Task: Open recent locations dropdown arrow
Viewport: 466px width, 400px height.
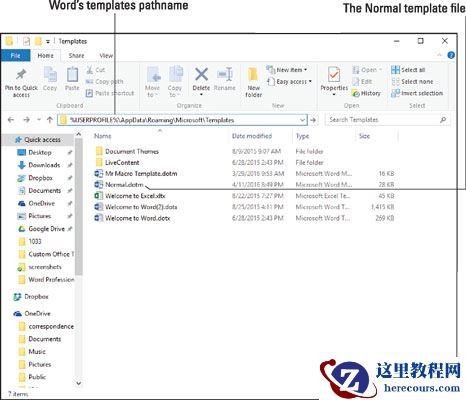Action: (x=39, y=120)
